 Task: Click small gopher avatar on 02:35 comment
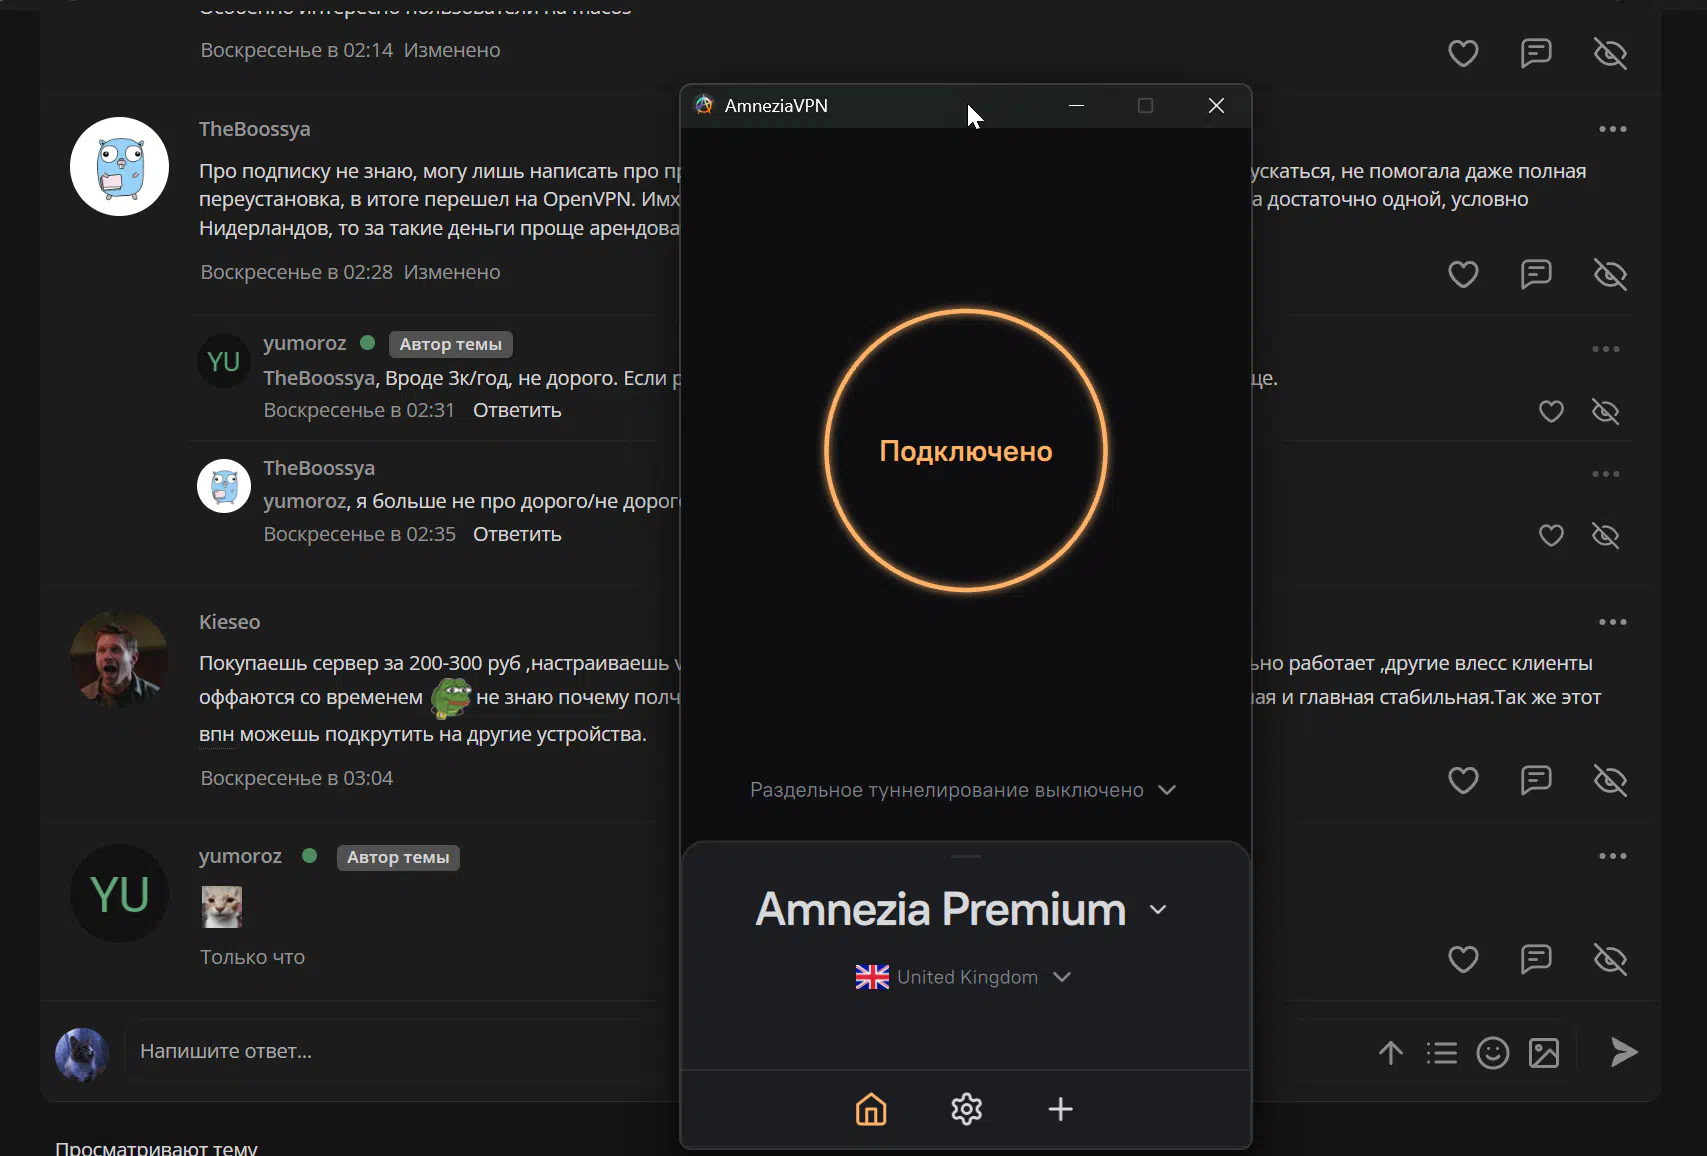pos(224,486)
